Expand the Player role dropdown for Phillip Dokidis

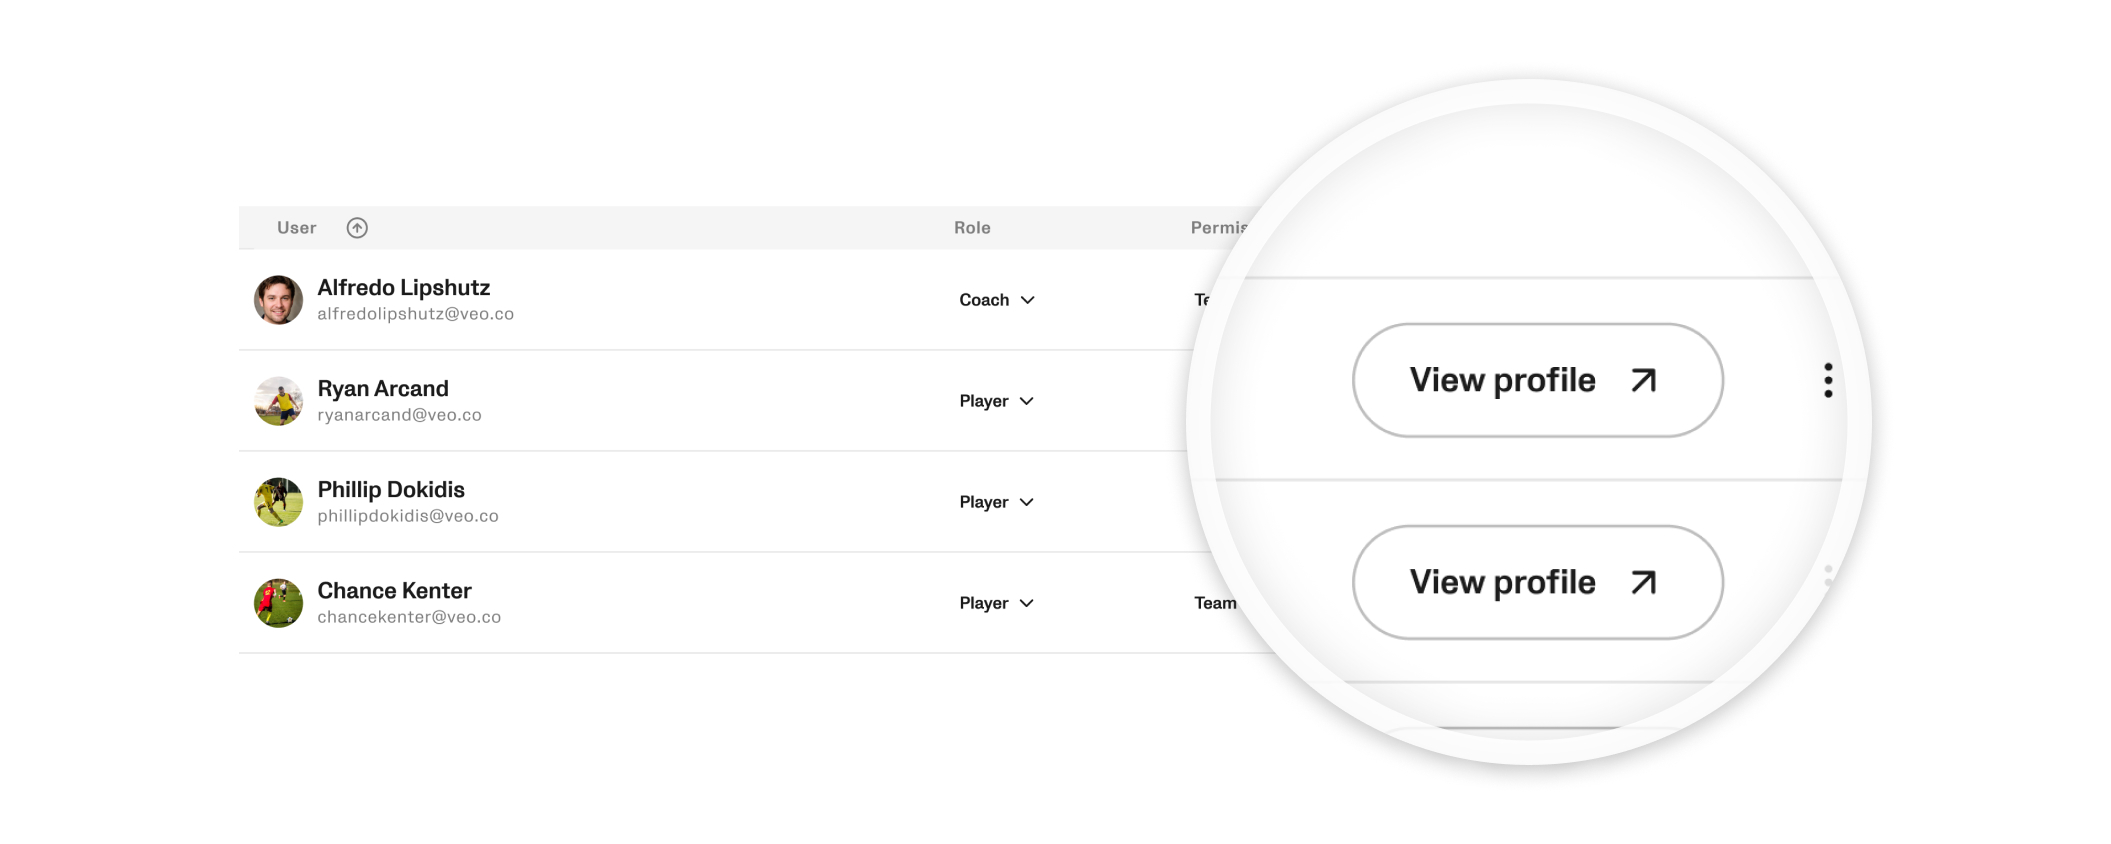coord(997,502)
